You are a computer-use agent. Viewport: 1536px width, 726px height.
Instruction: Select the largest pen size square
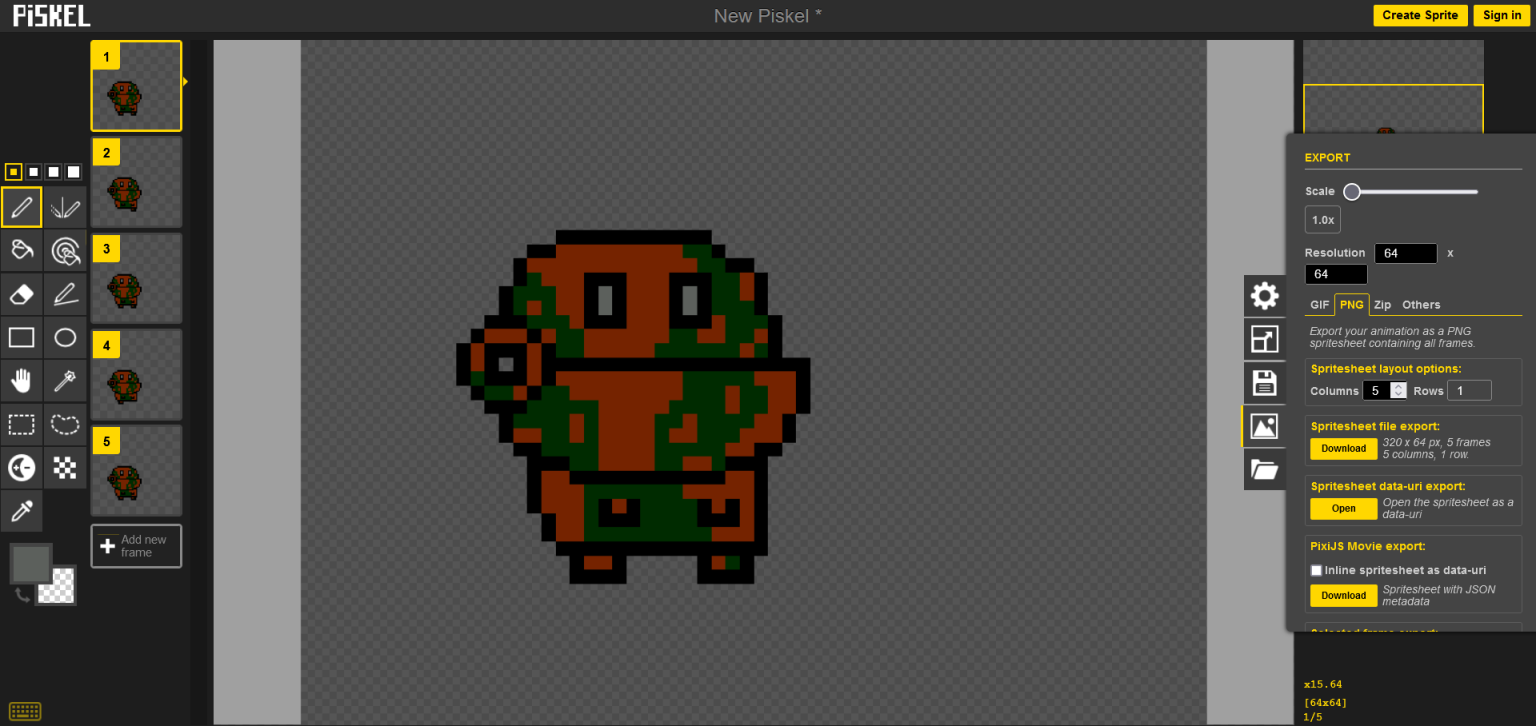pyautogui.click(x=73, y=172)
